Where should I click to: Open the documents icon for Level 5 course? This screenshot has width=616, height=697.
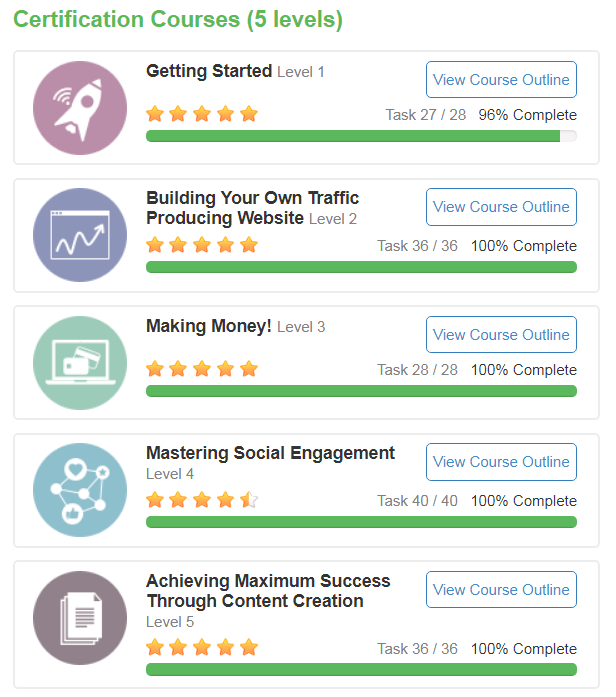pos(80,618)
